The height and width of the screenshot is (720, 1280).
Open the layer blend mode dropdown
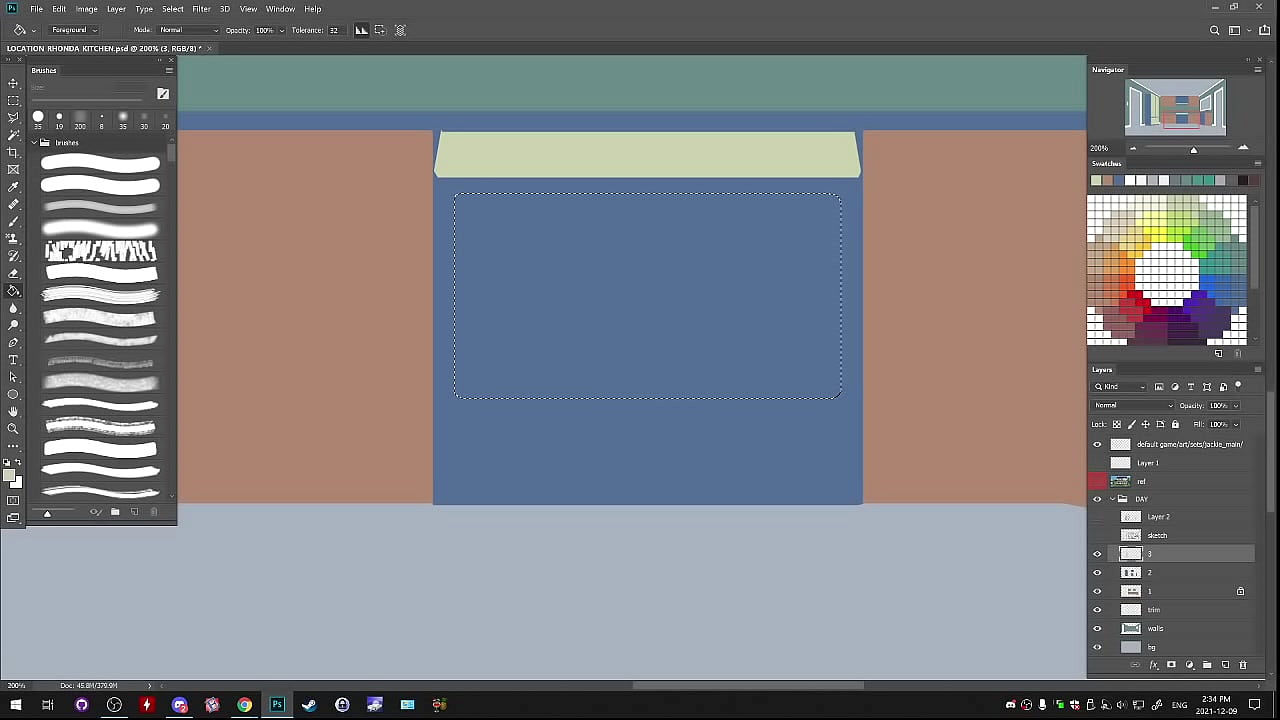coord(1133,405)
